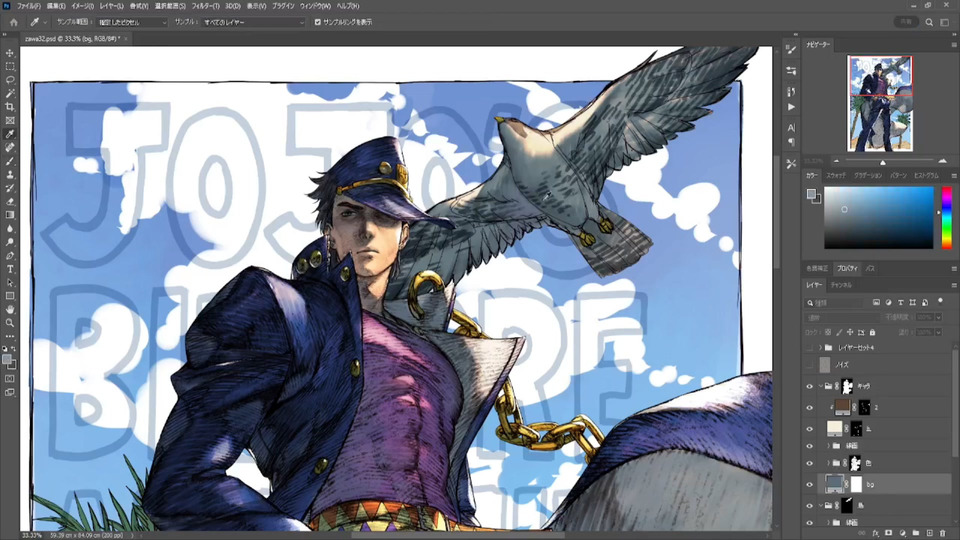The image size is (960, 540).
Task: Toggle the sampling ring display checkbox
Action: point(317,22)
